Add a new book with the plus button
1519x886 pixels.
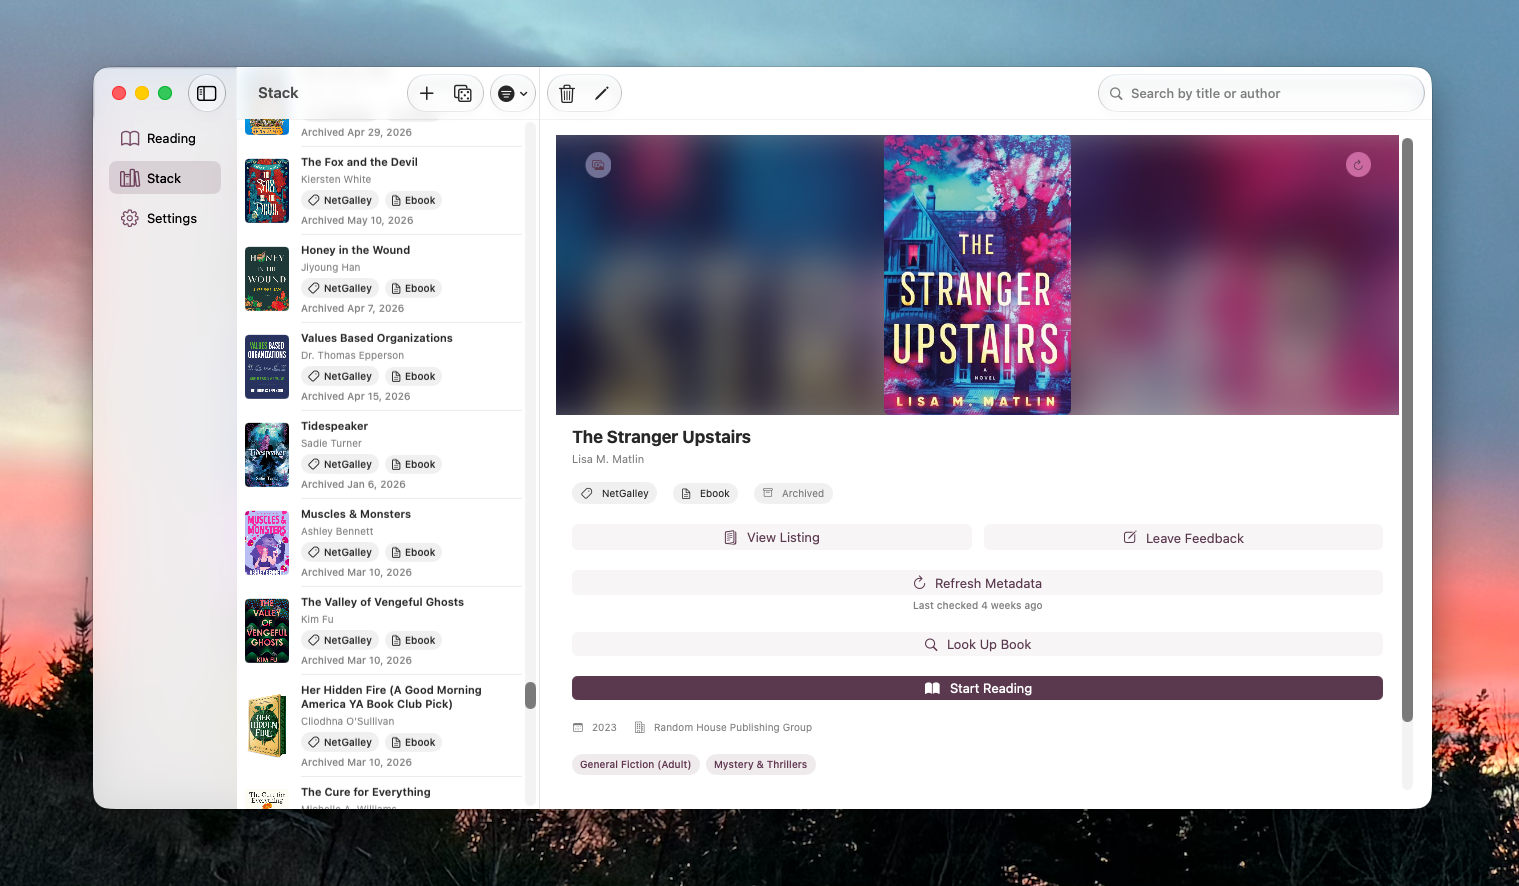tap(427, 93)
